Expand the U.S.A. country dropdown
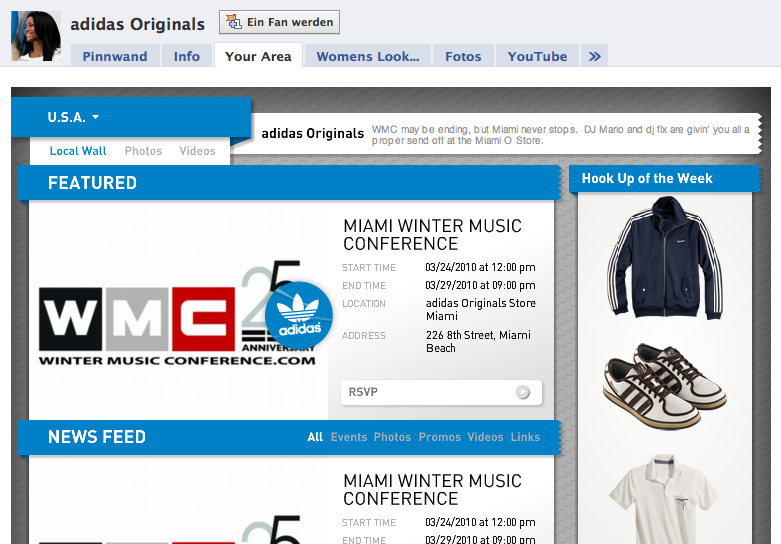 [73, 117]
